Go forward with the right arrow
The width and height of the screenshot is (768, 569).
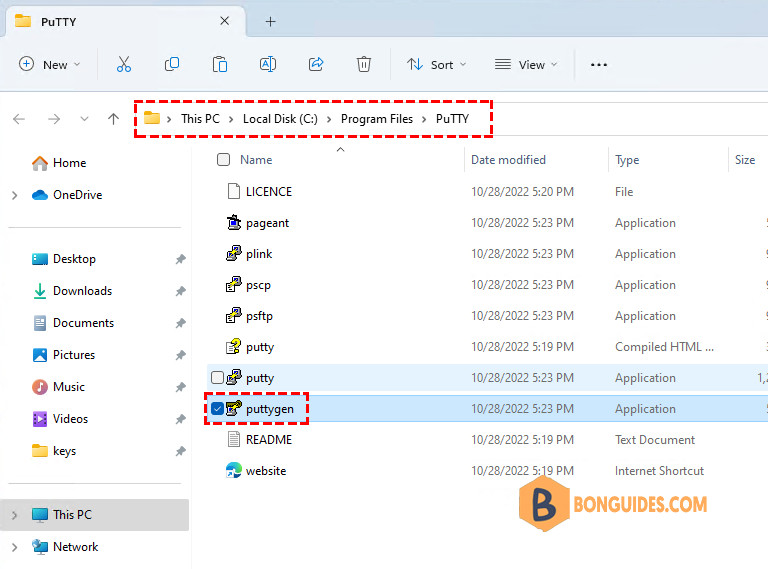pos(54,119)
